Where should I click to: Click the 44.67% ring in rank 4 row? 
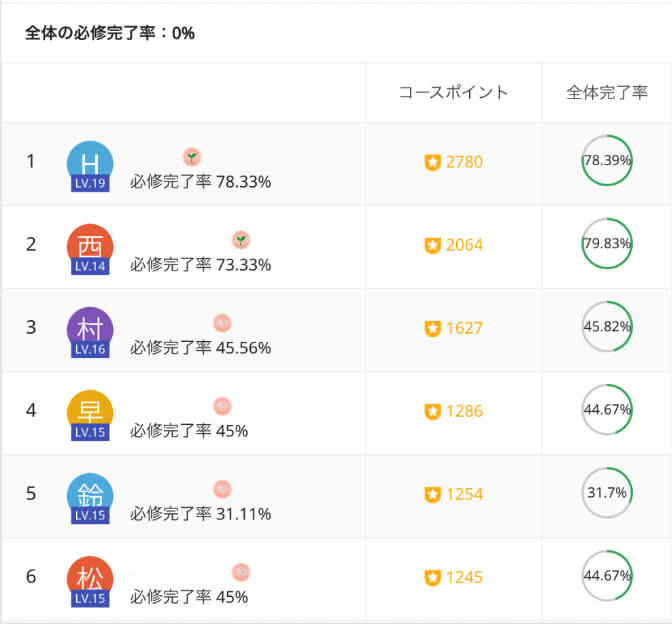pos(607,410)
